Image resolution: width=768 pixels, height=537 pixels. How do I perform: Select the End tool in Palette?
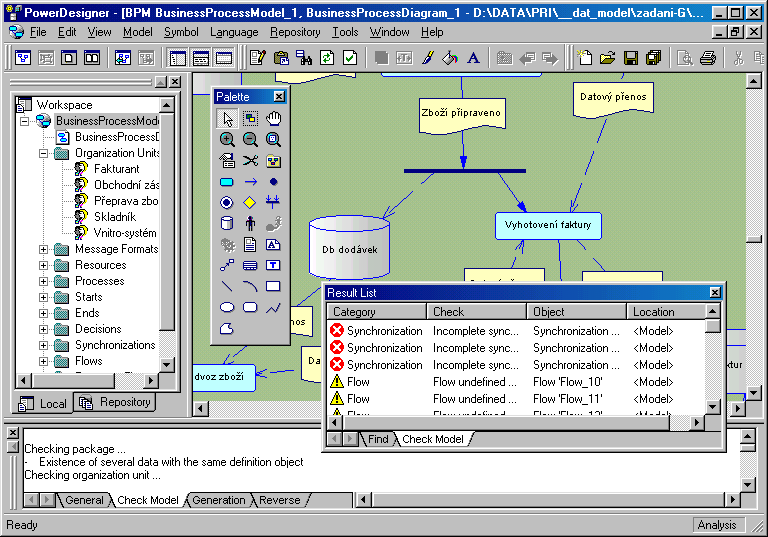pos(227,202)
